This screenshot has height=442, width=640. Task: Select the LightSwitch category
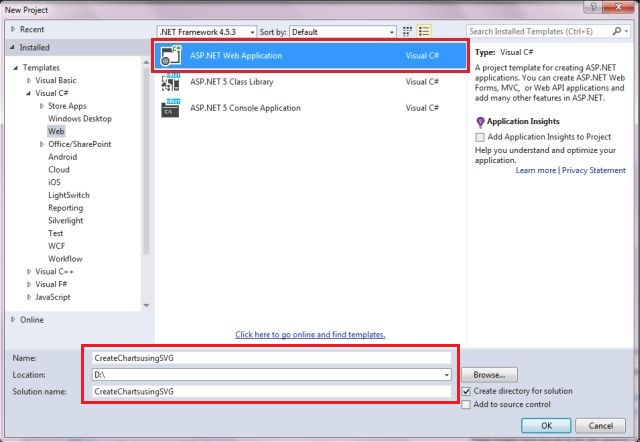(x=69, y=195)
